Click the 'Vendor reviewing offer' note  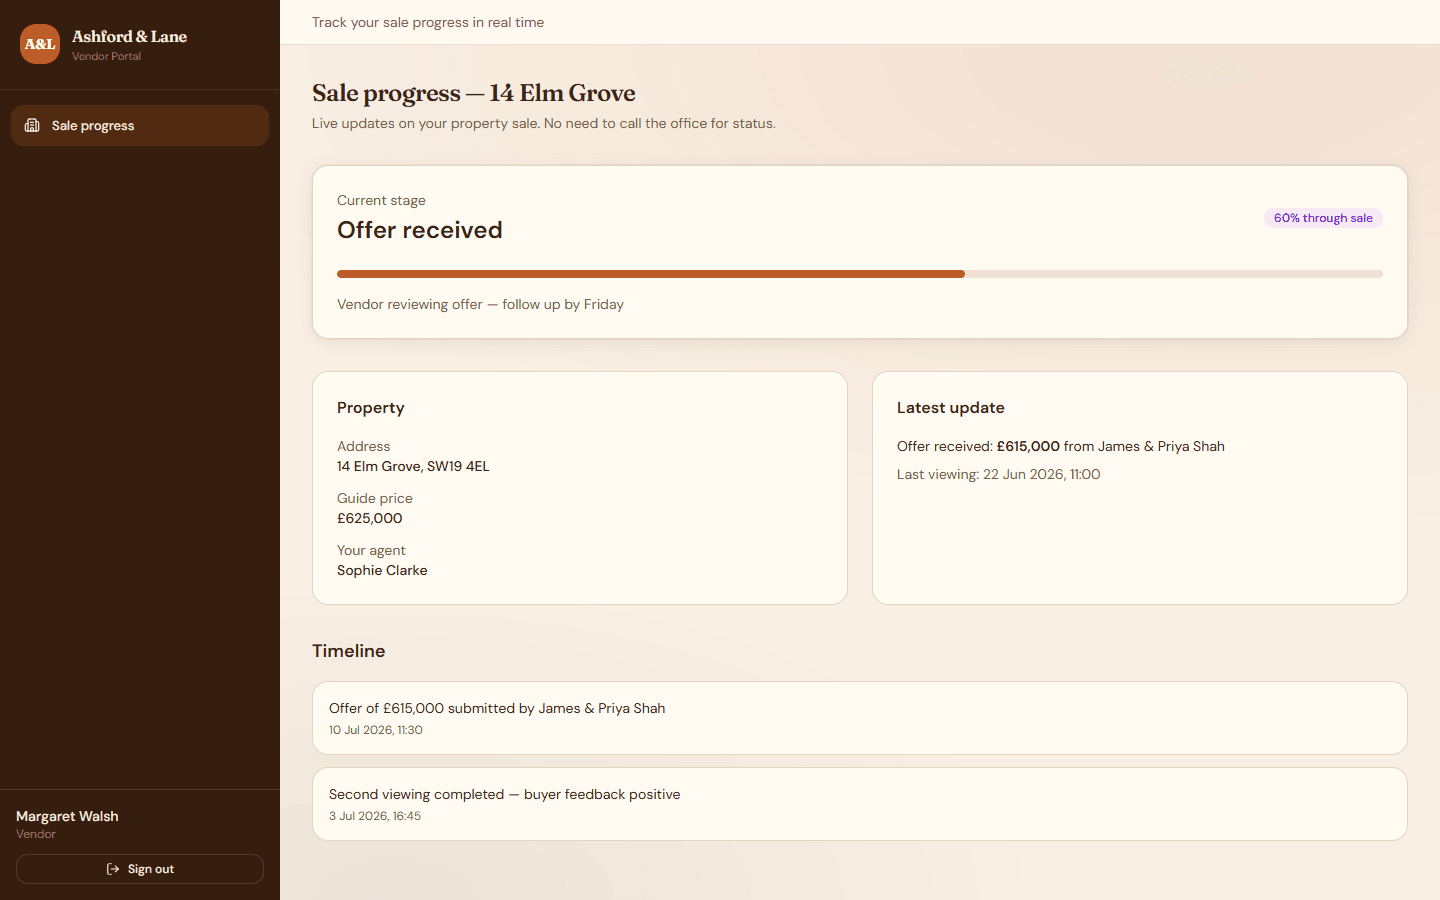480,304
